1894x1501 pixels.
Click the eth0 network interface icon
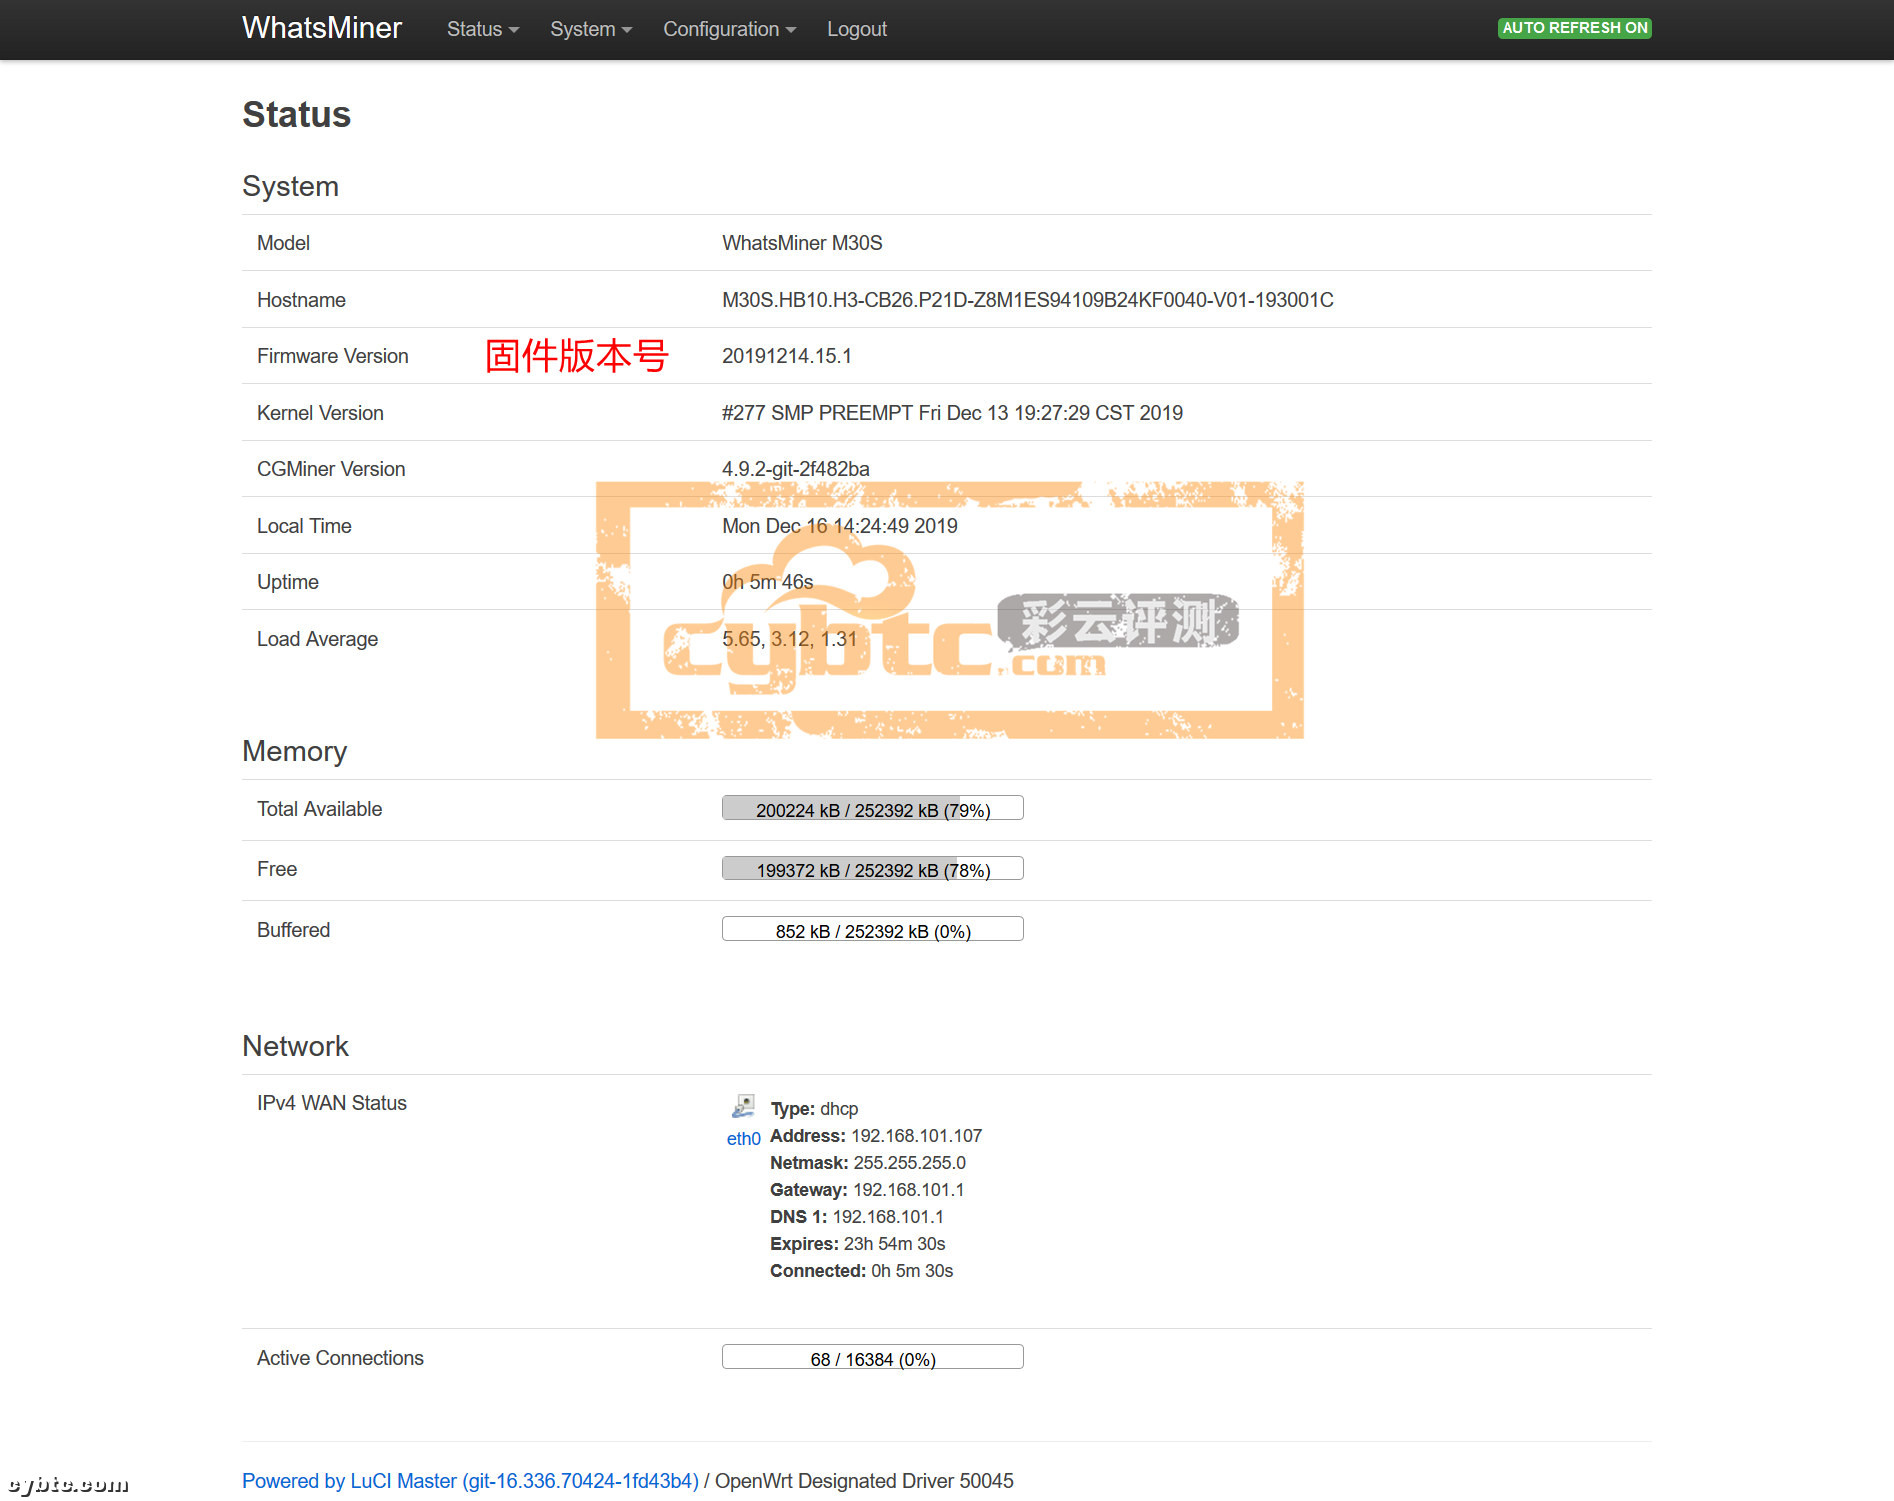(743, 1106)
